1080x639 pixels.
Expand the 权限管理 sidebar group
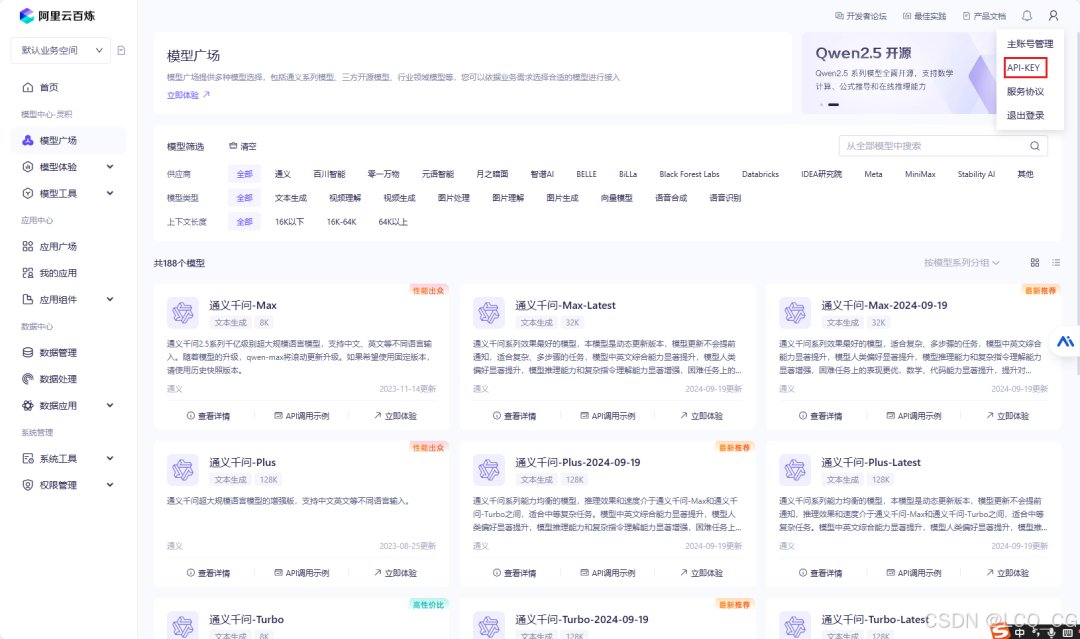click(110, 485)
